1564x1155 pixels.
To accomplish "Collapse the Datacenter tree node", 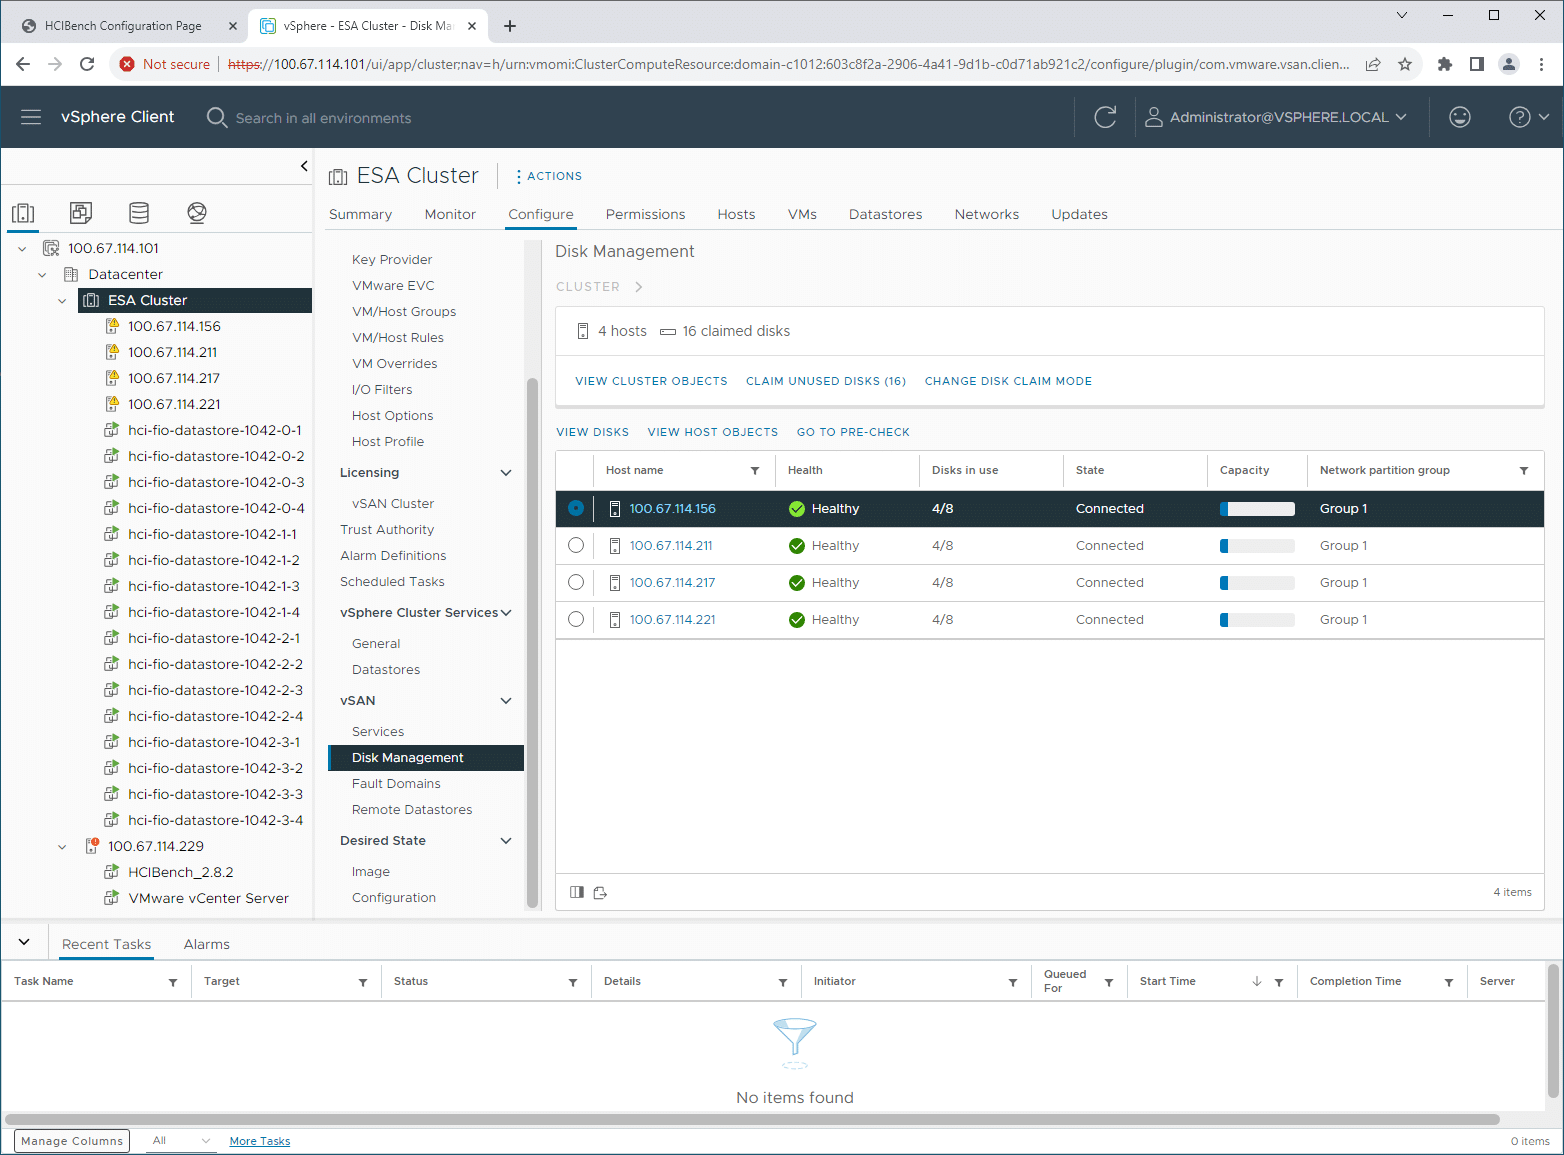I will (x=42, y=274).
